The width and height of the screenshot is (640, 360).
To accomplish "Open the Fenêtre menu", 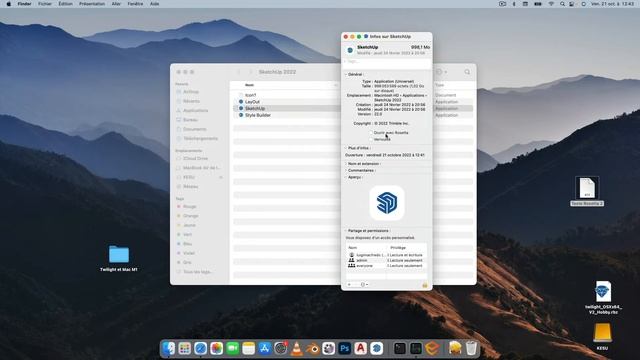I will coord(135,4).
